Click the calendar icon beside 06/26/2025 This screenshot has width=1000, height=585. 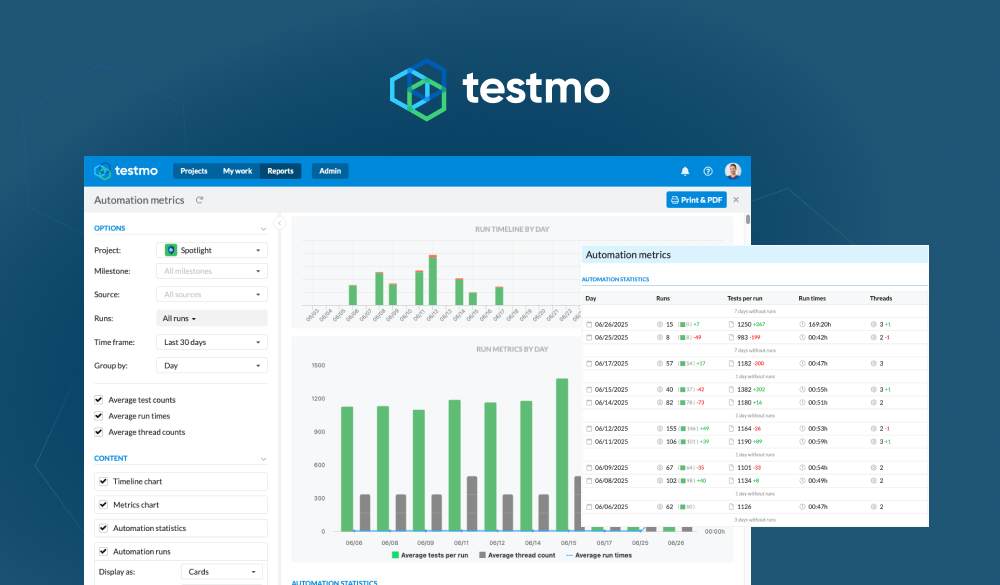(589, 324)
